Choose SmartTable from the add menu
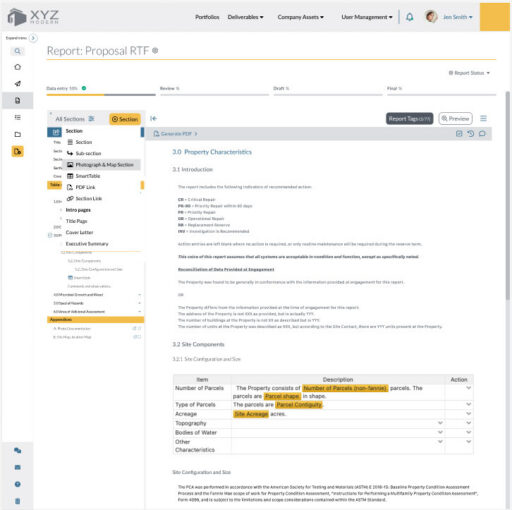The image size is (512, 510). [84, 176]
